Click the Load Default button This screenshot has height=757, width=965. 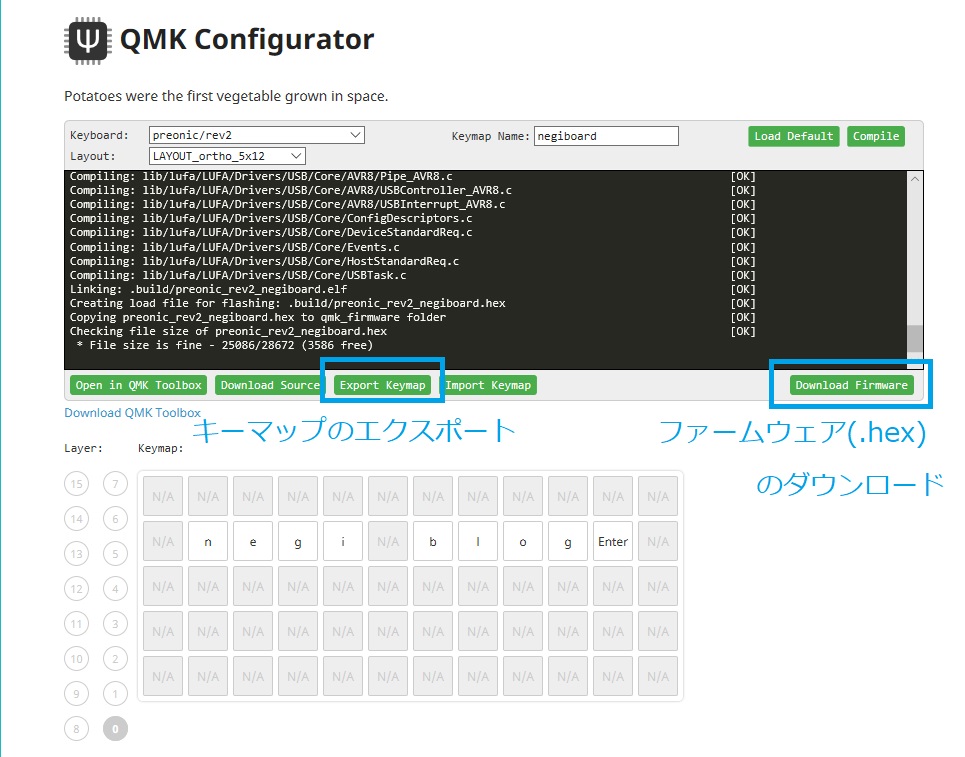[793, 136]
